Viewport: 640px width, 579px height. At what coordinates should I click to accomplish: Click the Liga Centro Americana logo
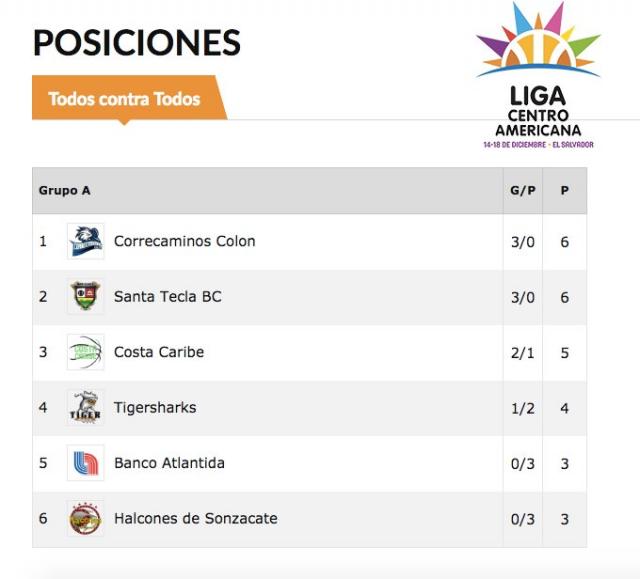(538, 76)
